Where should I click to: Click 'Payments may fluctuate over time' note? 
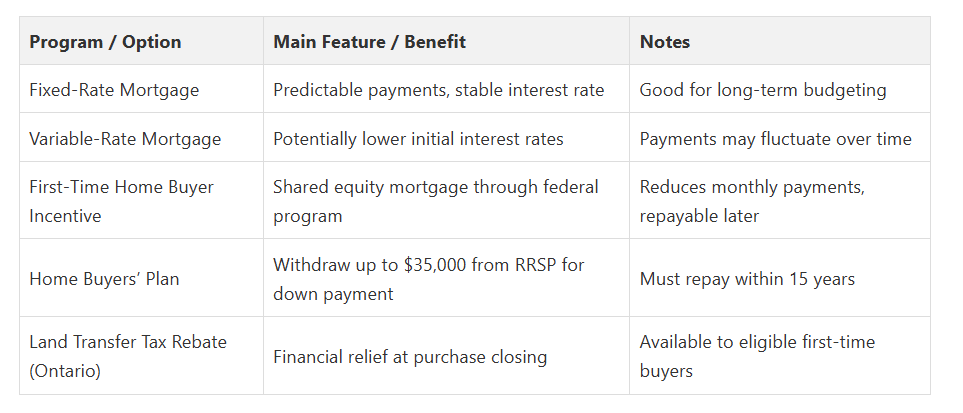[776, 138]
